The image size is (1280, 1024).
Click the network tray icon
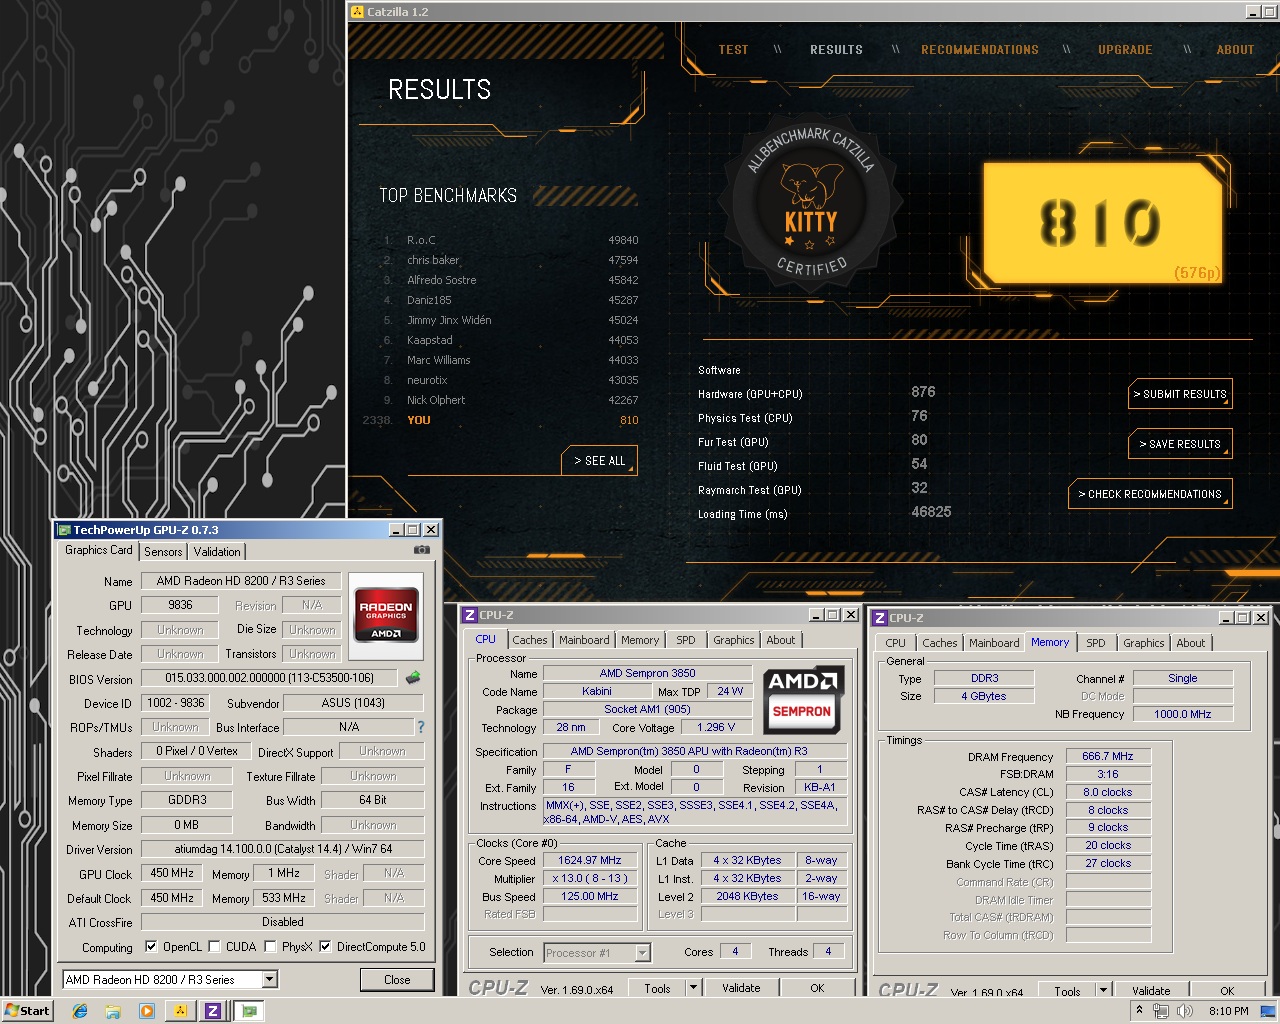click(x=1160, y=1011)
